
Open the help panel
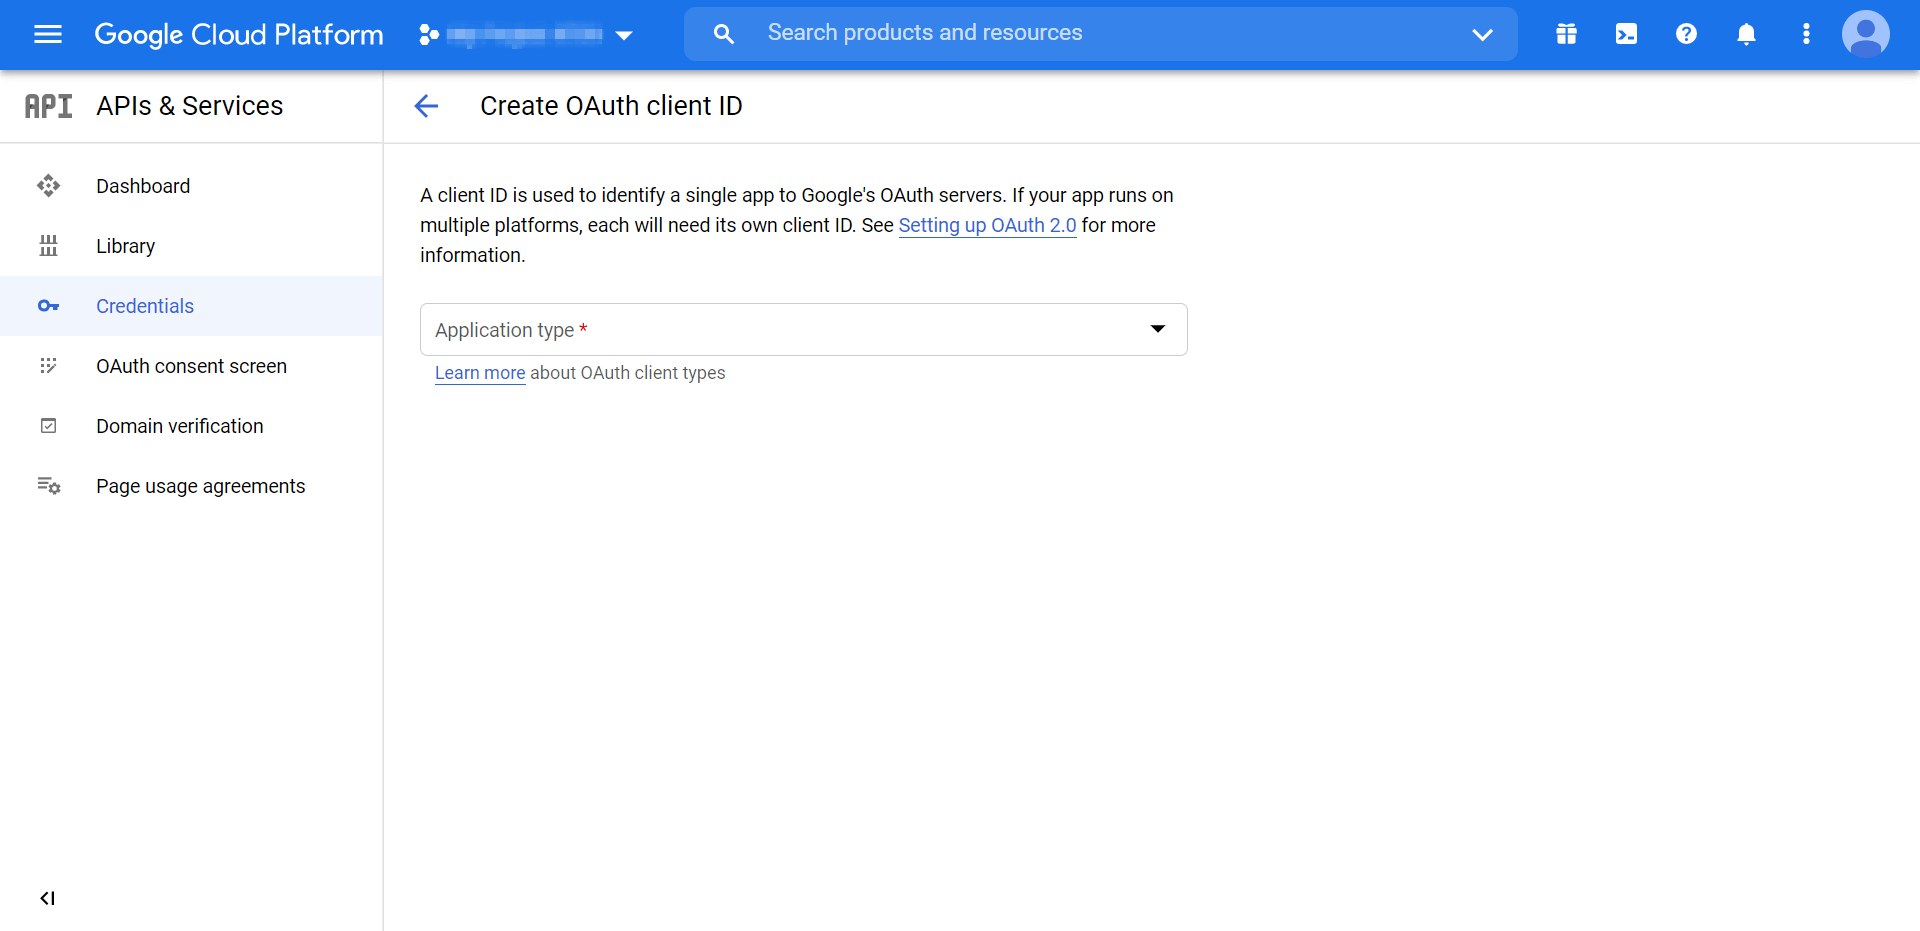(1686, 33)
